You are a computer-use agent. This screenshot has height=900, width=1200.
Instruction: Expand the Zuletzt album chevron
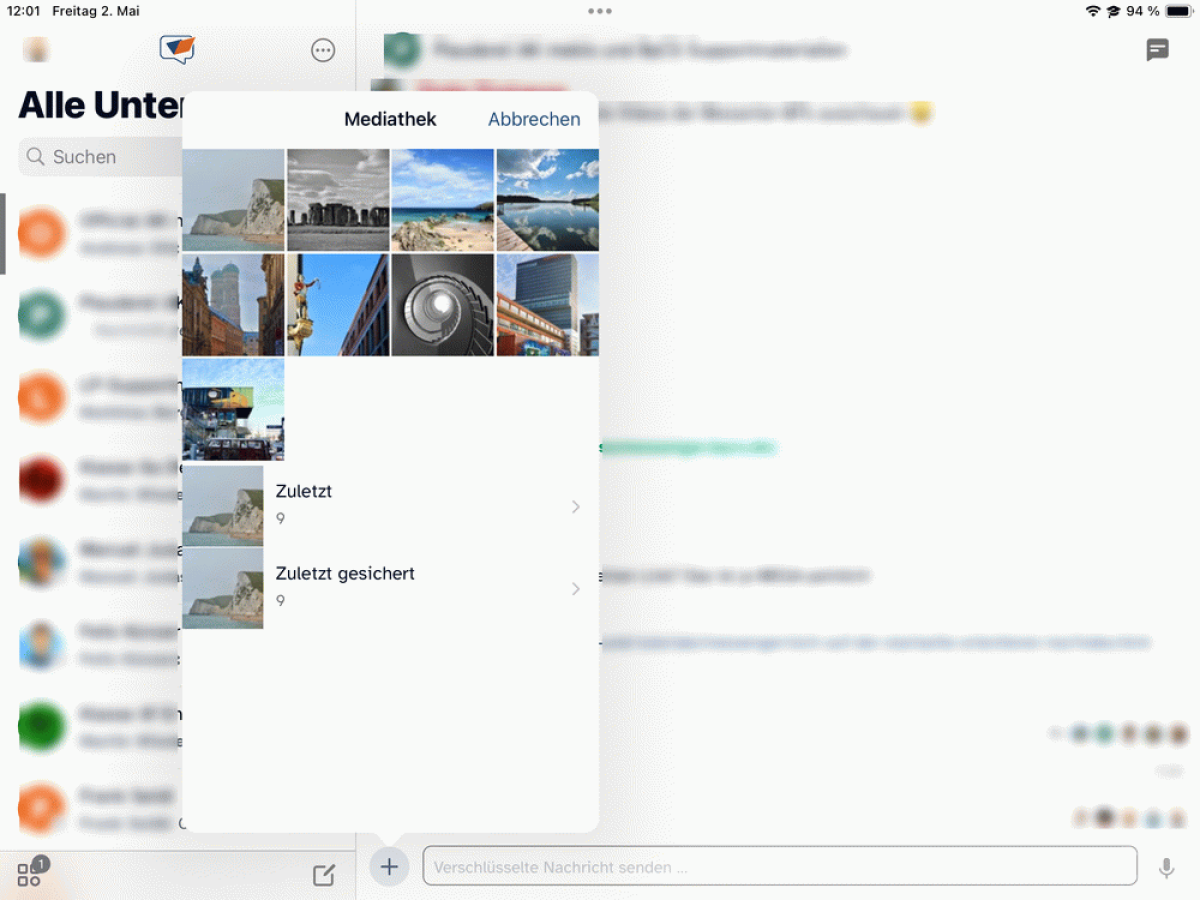[576, 507]
